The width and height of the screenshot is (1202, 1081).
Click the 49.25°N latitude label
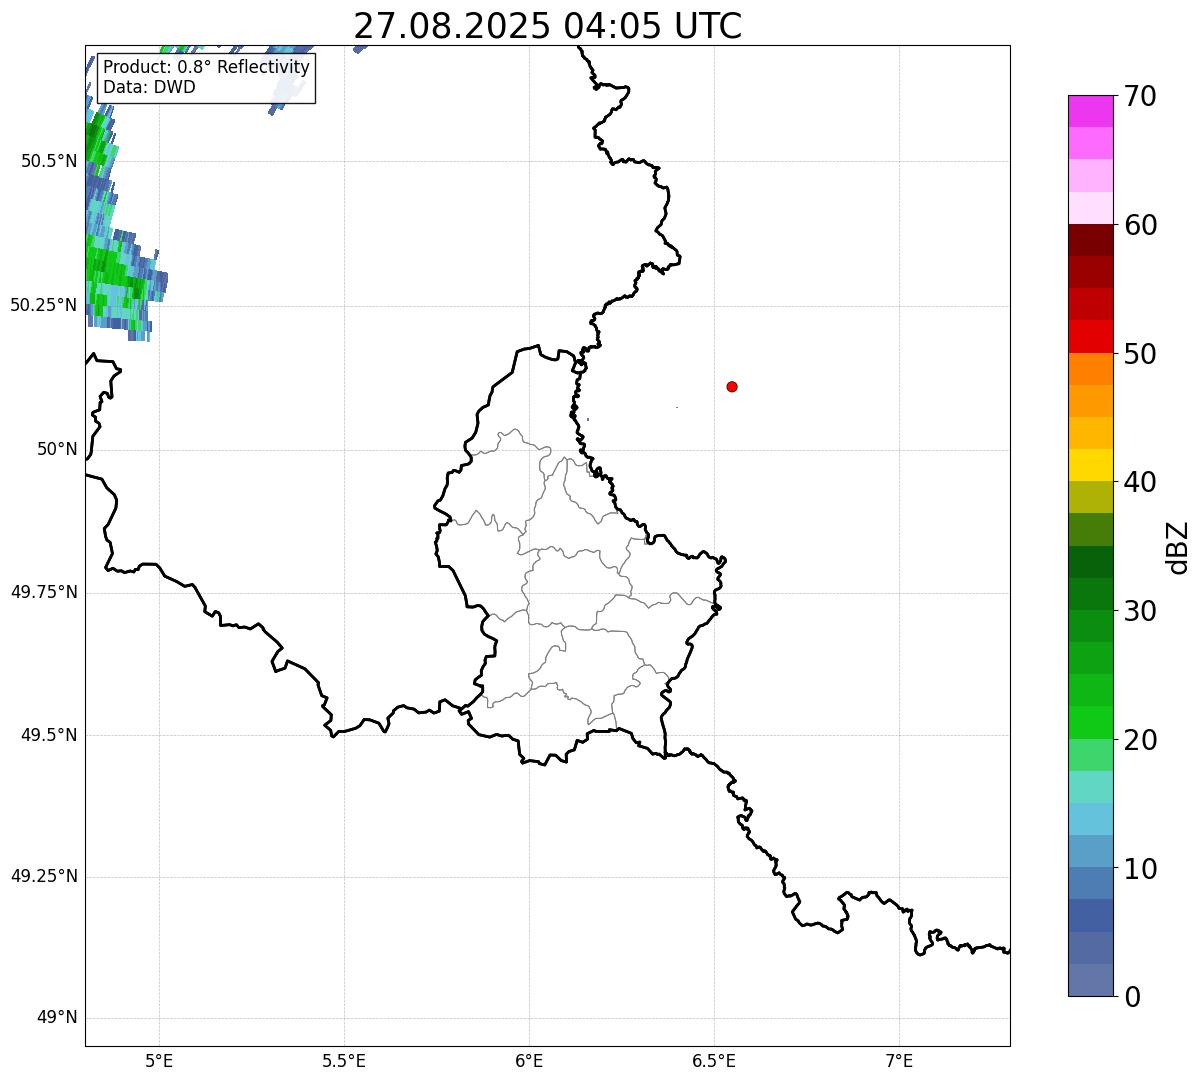pyautogui.click(x=44, y=876)
